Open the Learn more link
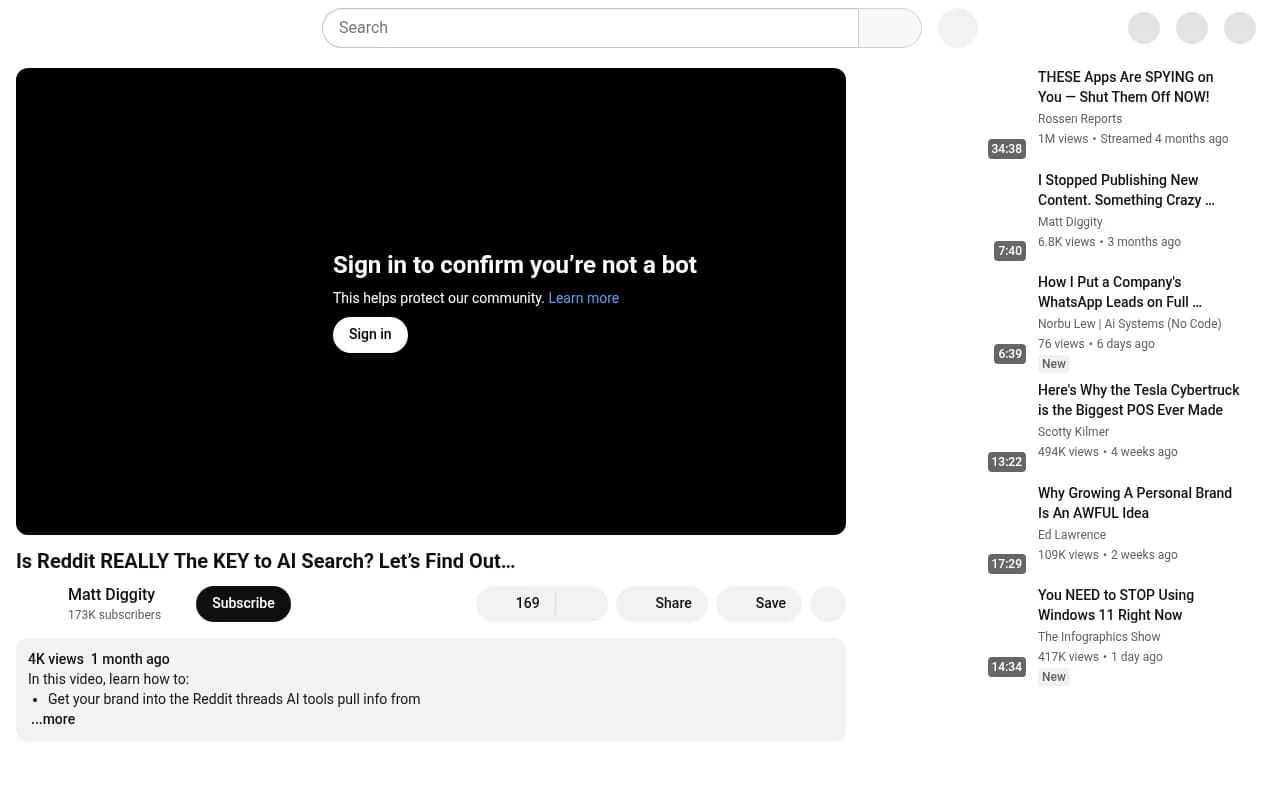Image resolution: width=1280 pixels, height=800 pixels. pos(584,298)
